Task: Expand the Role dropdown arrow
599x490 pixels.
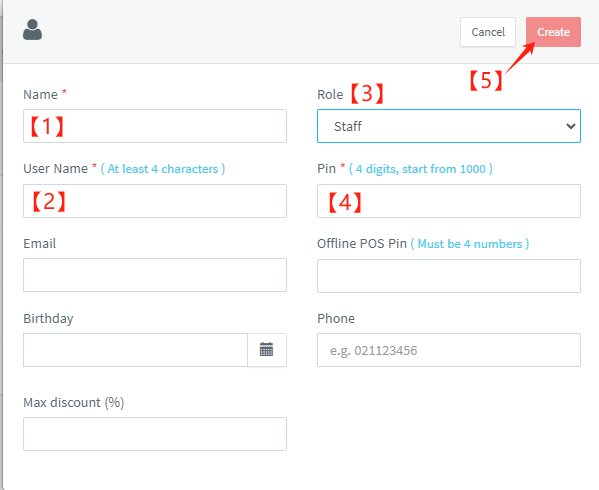Action: tap(571, 126)
